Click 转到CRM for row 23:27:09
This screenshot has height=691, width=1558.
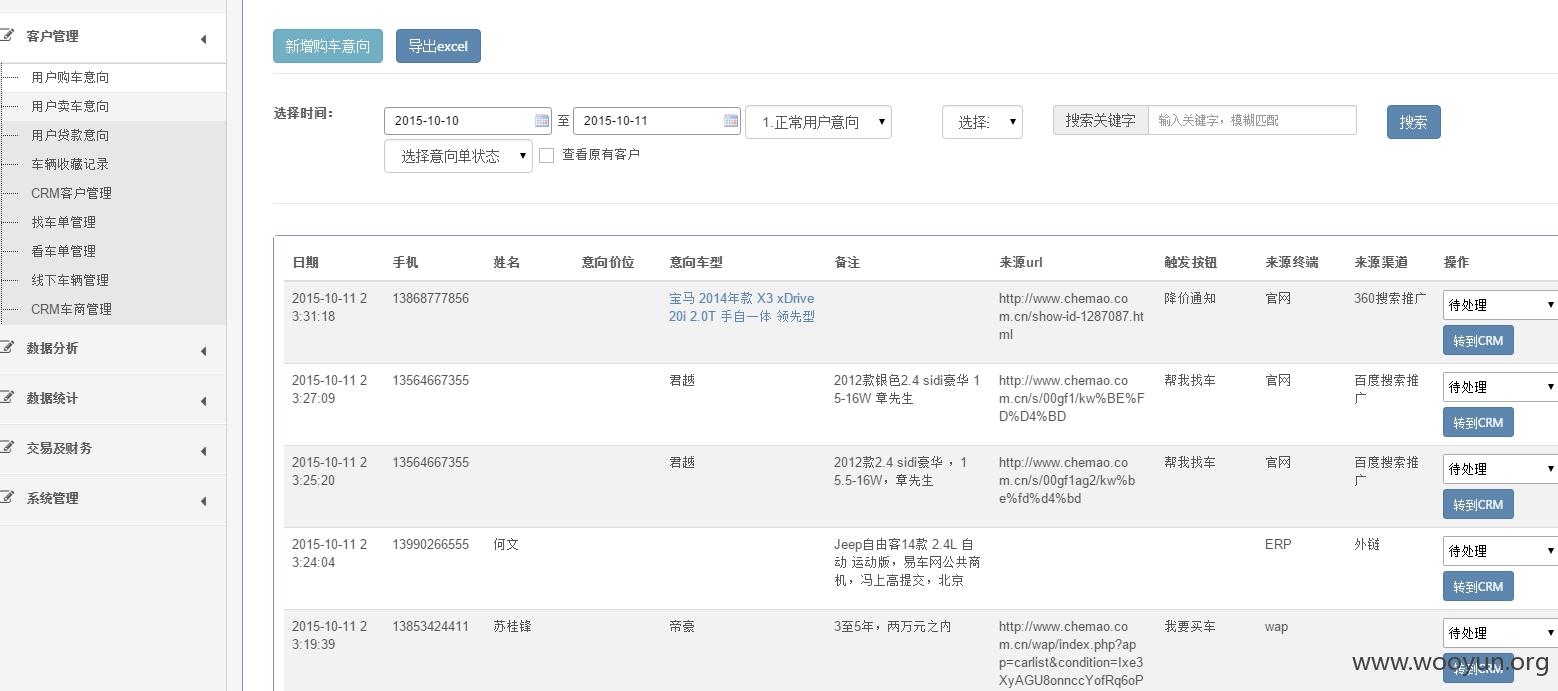click(1478, 422)
